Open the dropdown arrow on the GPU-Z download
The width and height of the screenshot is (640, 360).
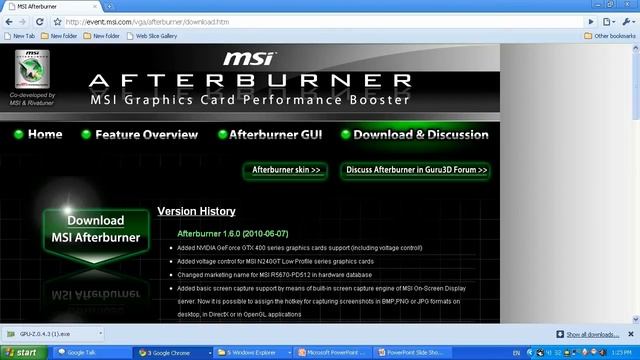point(100,333)
